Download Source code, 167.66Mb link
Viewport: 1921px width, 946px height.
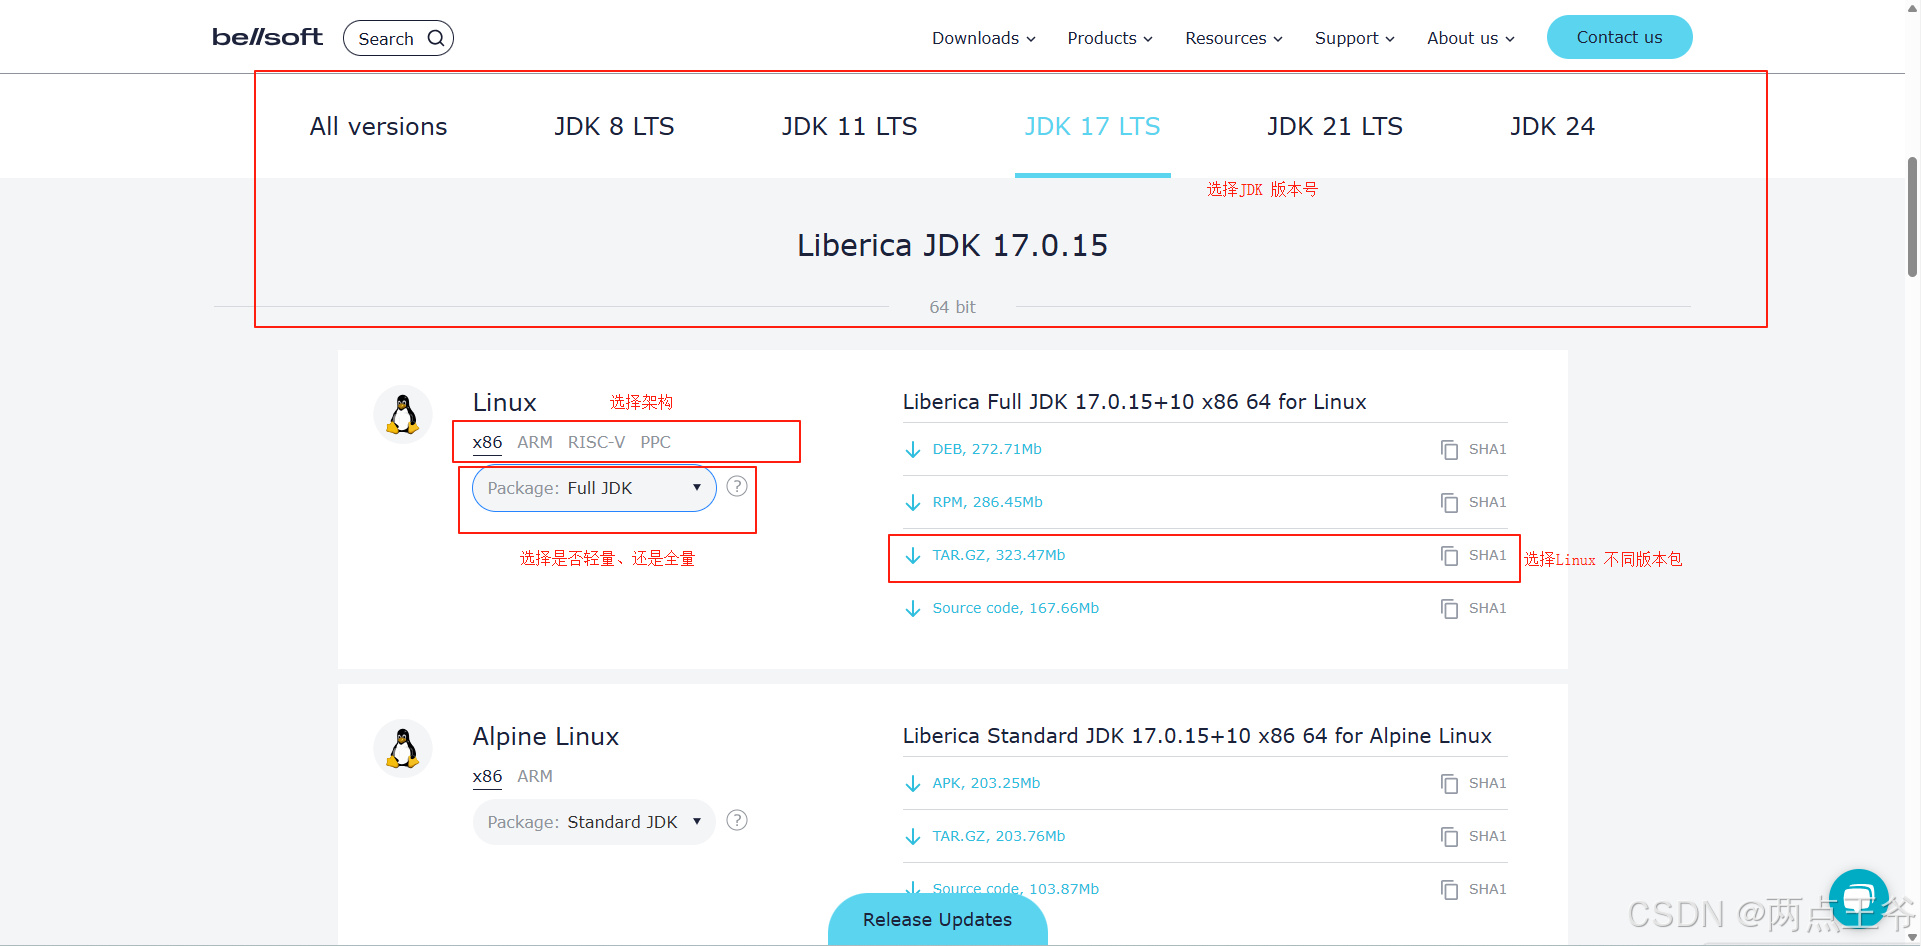point(1015,608)
